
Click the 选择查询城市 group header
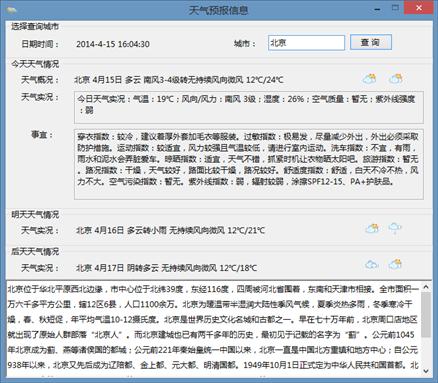click(35, 26)
